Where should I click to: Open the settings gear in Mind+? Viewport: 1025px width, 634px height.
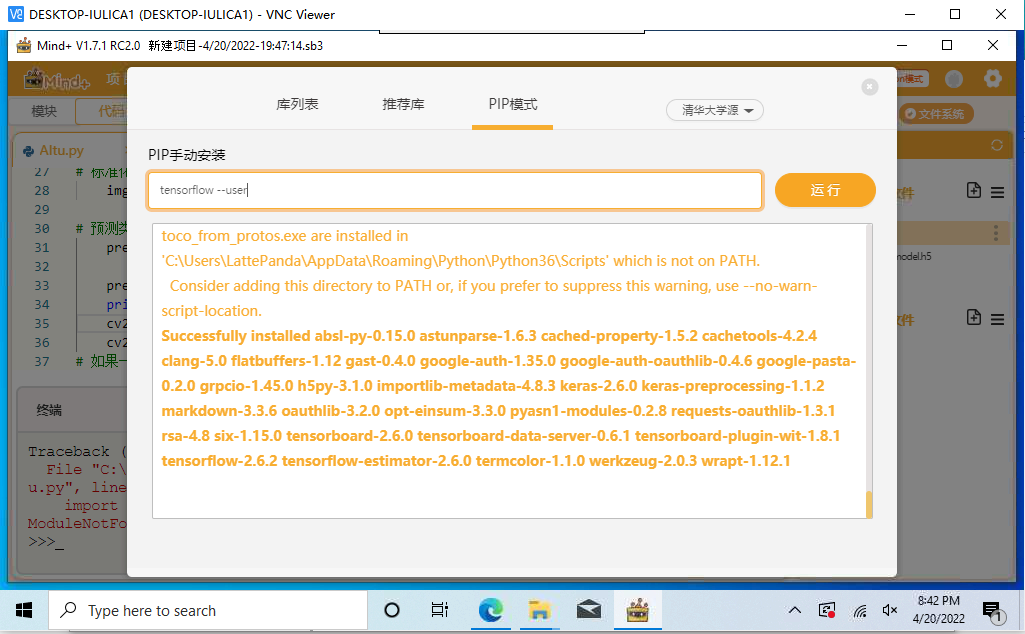(992, 79)
